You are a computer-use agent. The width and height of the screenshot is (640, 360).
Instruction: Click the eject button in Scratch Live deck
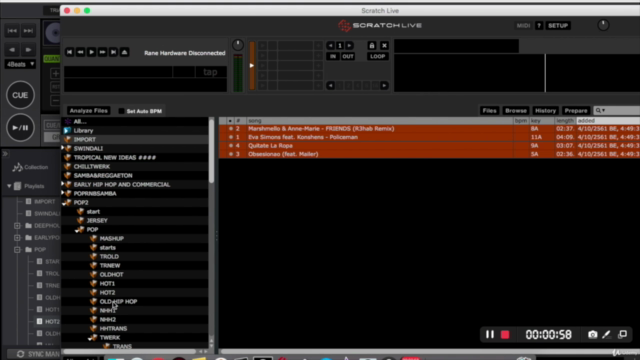point(124,52)
